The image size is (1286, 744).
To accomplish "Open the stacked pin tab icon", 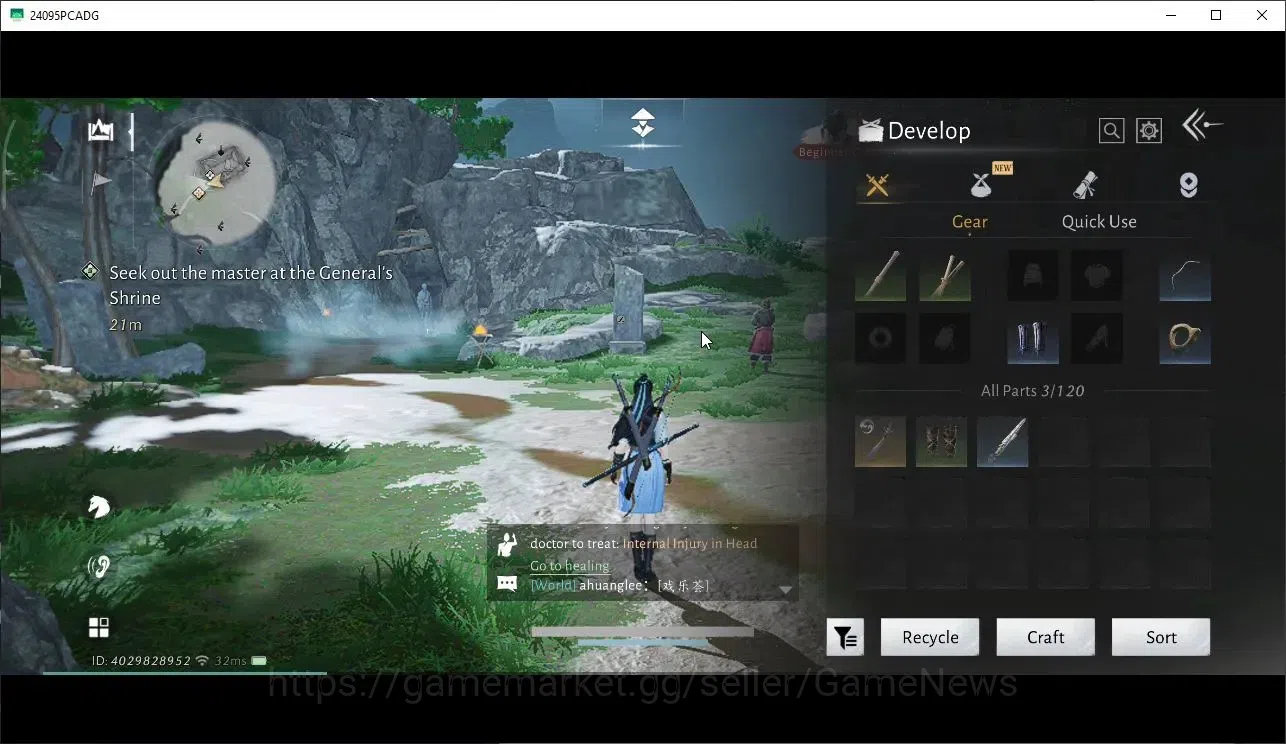I will [1188, 185].
